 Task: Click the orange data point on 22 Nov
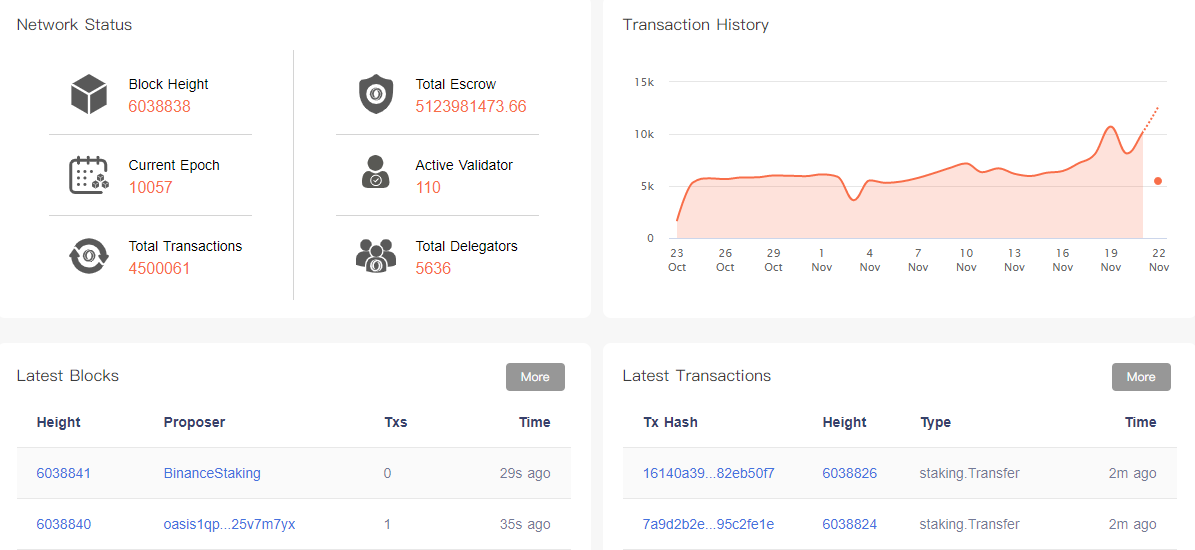(1158, 181)
